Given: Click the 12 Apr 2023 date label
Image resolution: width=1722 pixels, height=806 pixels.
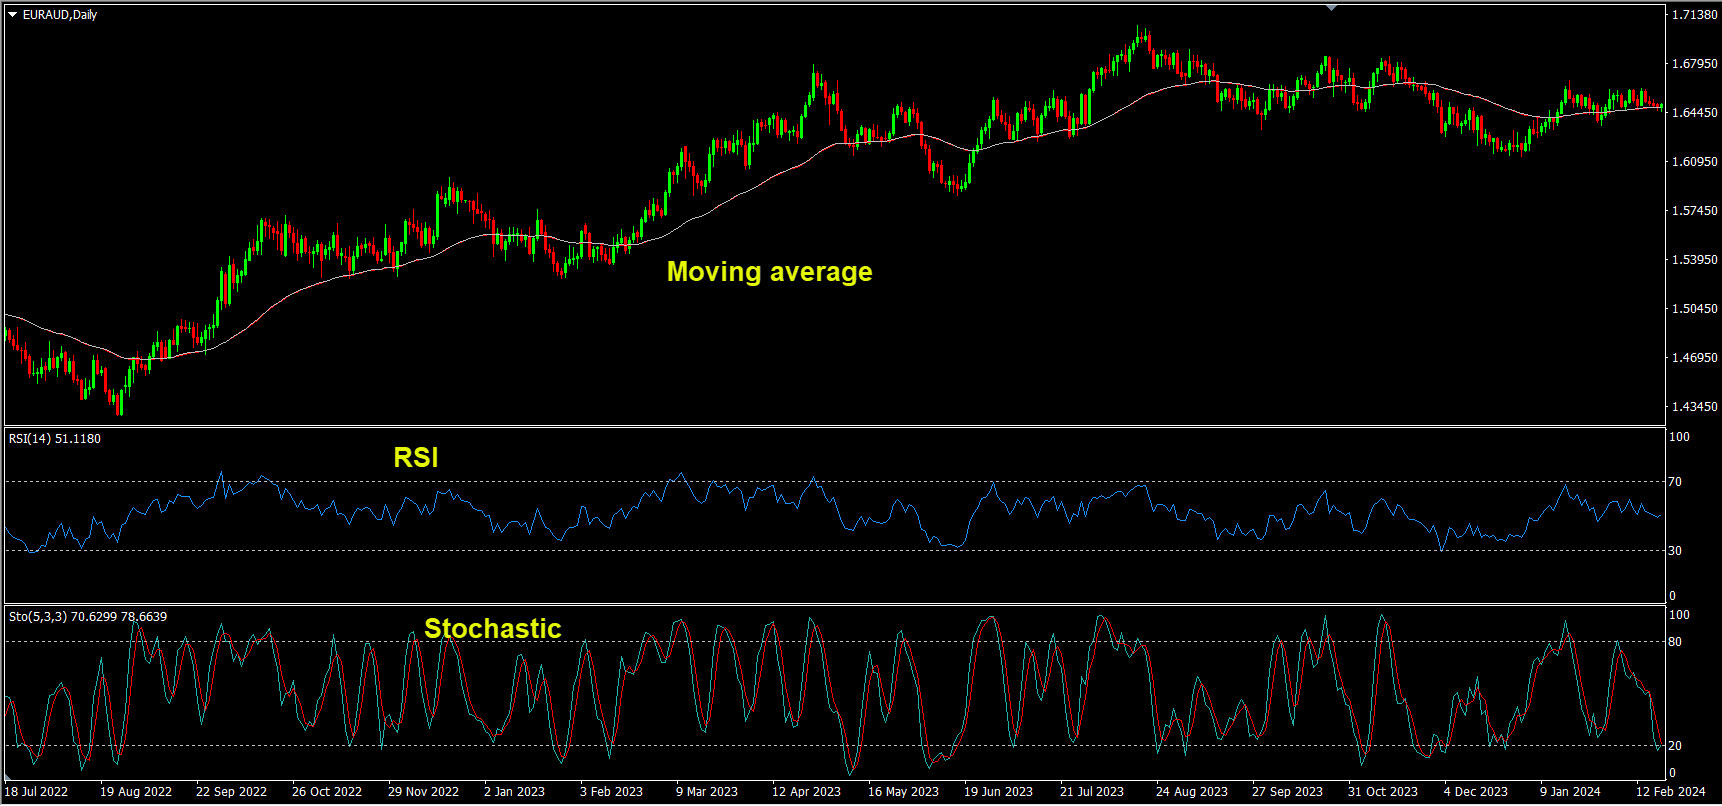Looking at the screenshot, I should pyautogui.click(x=806, y=792).
